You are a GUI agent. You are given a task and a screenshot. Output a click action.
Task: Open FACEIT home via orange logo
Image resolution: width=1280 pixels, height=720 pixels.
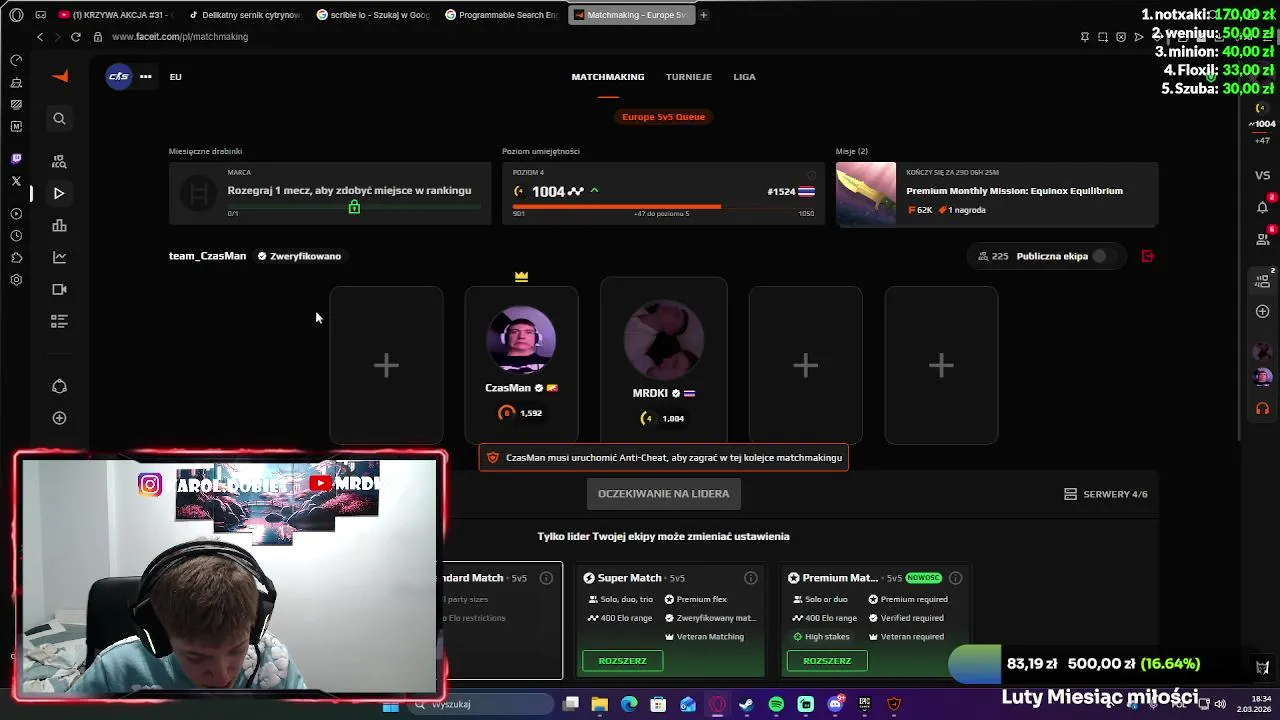(x=60, y=77)
